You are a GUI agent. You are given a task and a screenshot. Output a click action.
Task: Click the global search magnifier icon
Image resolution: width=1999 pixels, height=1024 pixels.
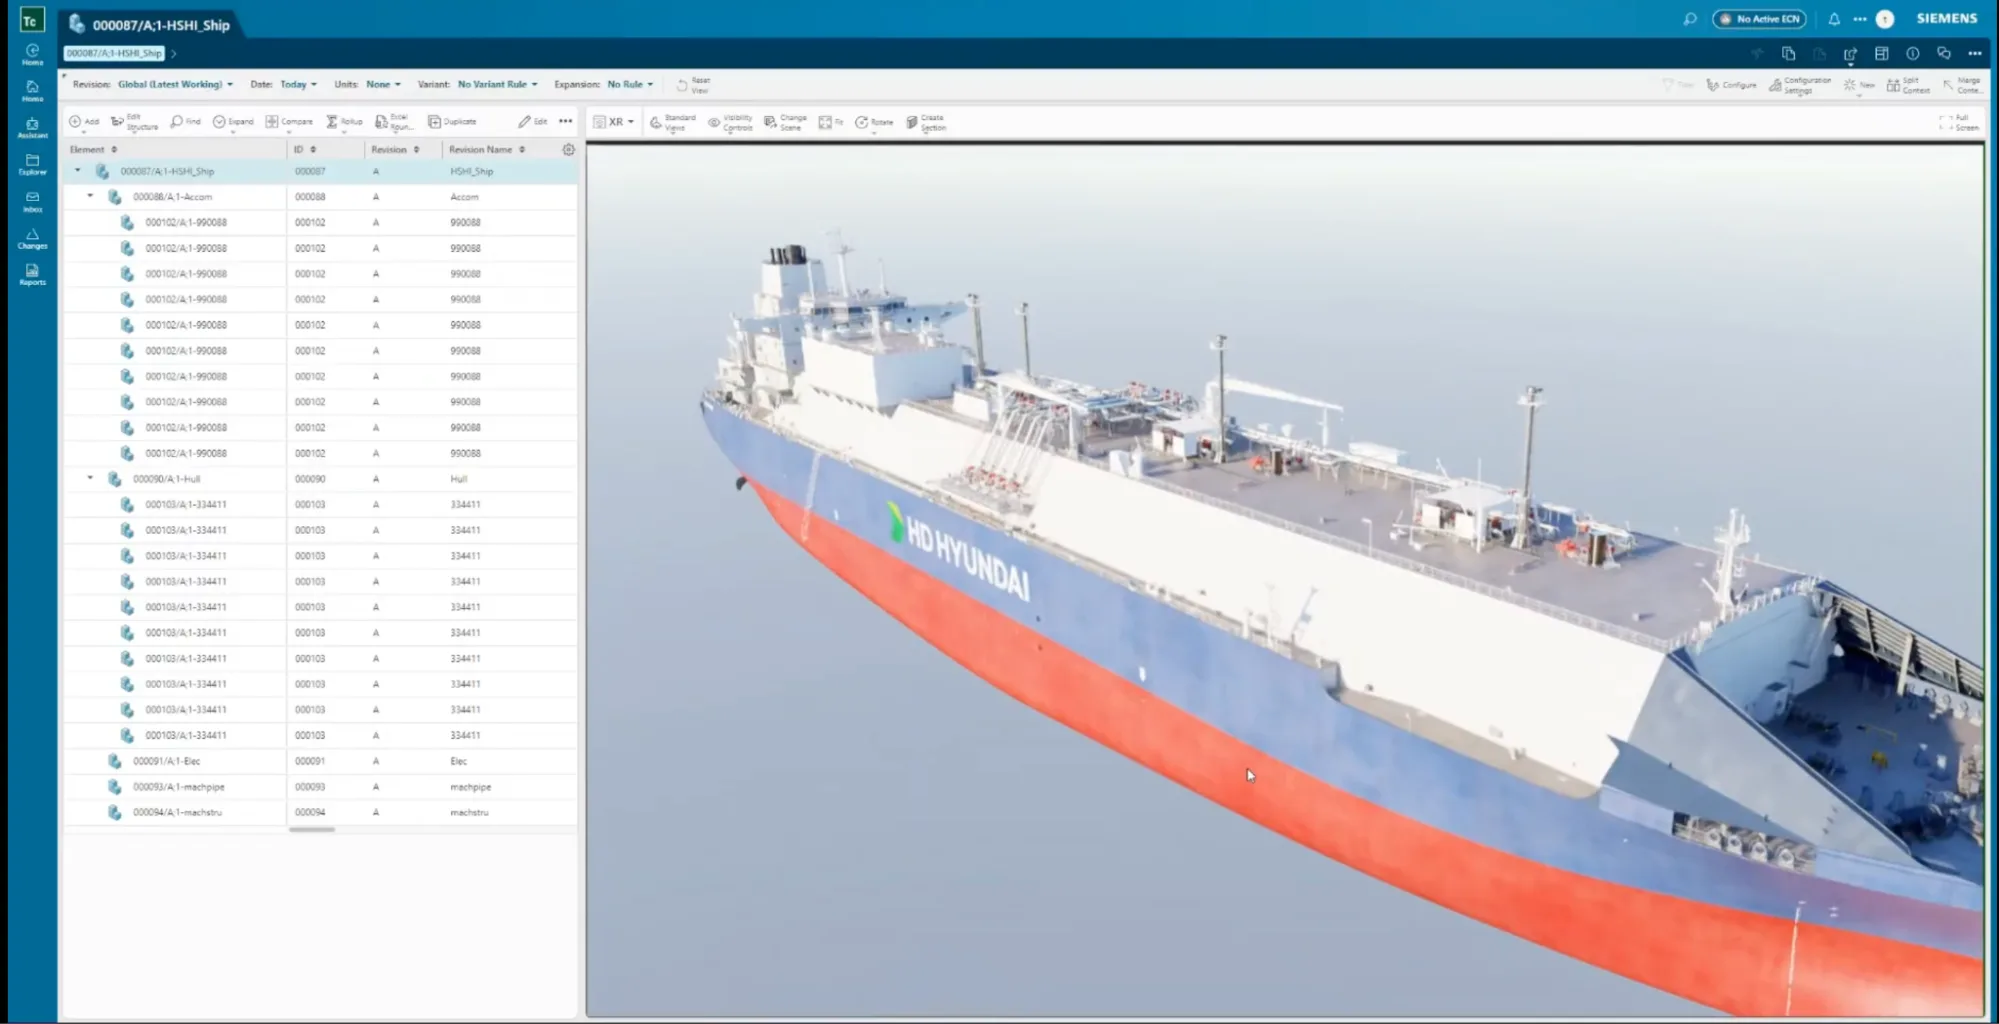(1690, 19)
